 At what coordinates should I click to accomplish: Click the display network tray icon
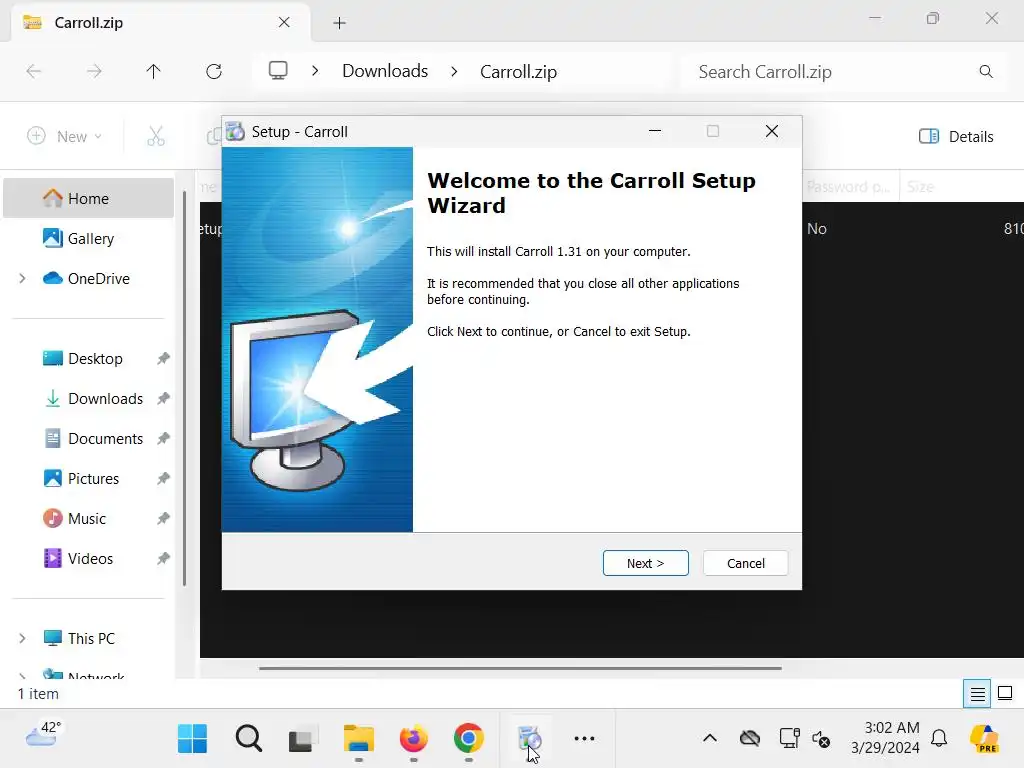(789, 739)
